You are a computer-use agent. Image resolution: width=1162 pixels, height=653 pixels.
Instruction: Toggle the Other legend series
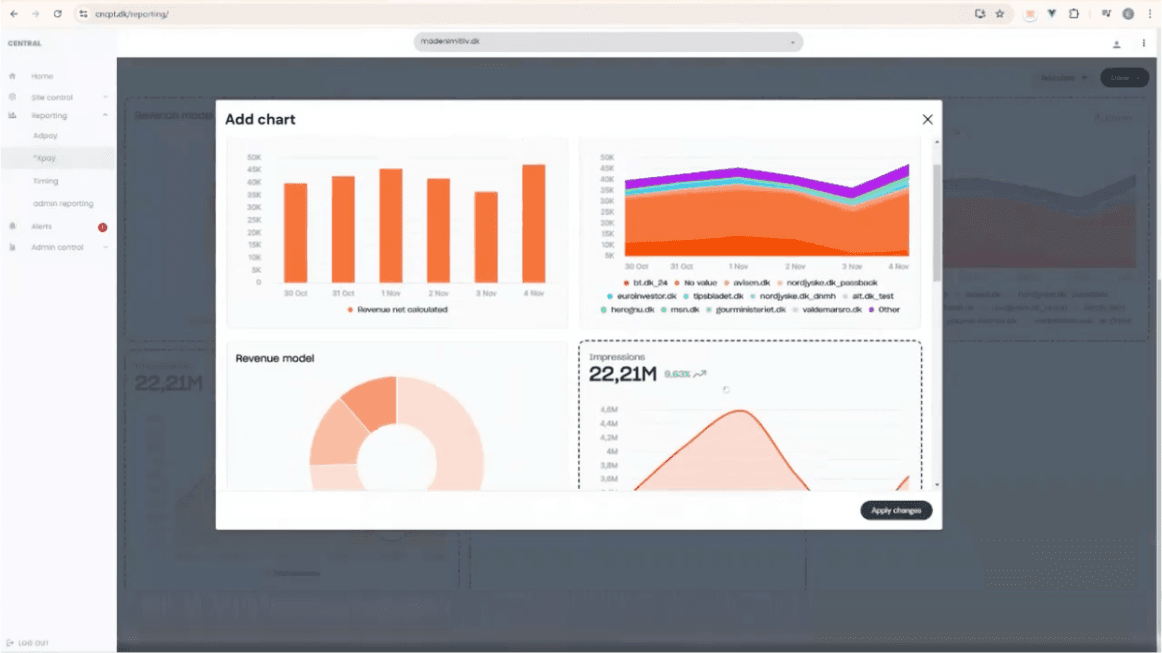coord(884,310)
